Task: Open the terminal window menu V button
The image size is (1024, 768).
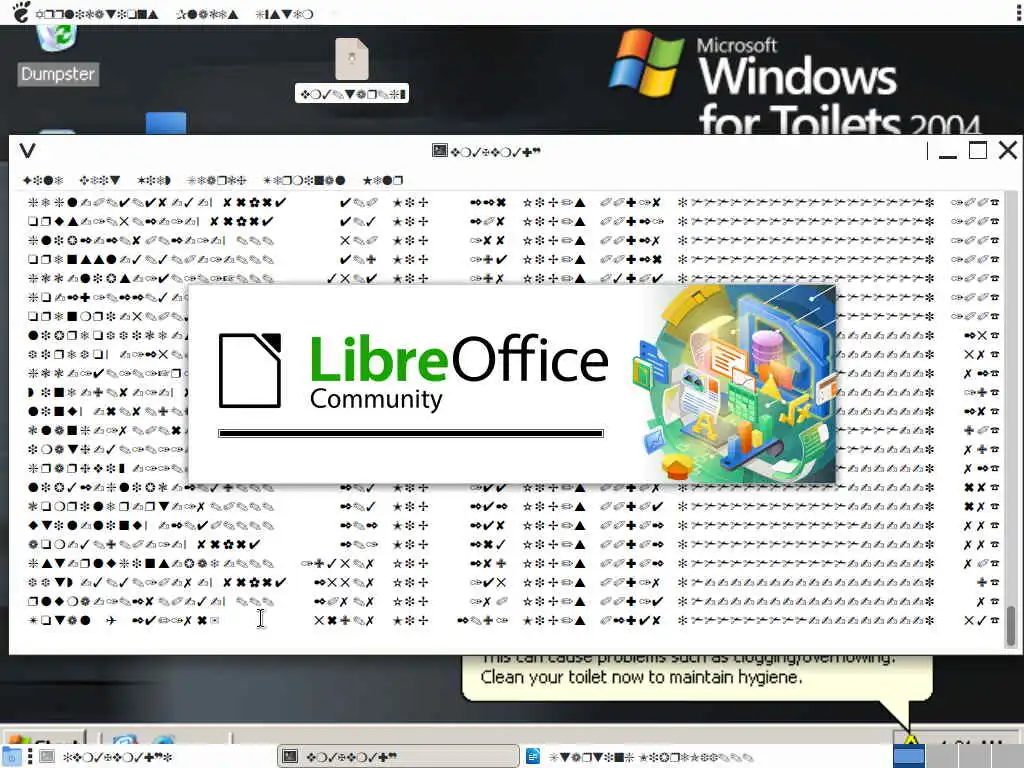Action: point(27,151)
